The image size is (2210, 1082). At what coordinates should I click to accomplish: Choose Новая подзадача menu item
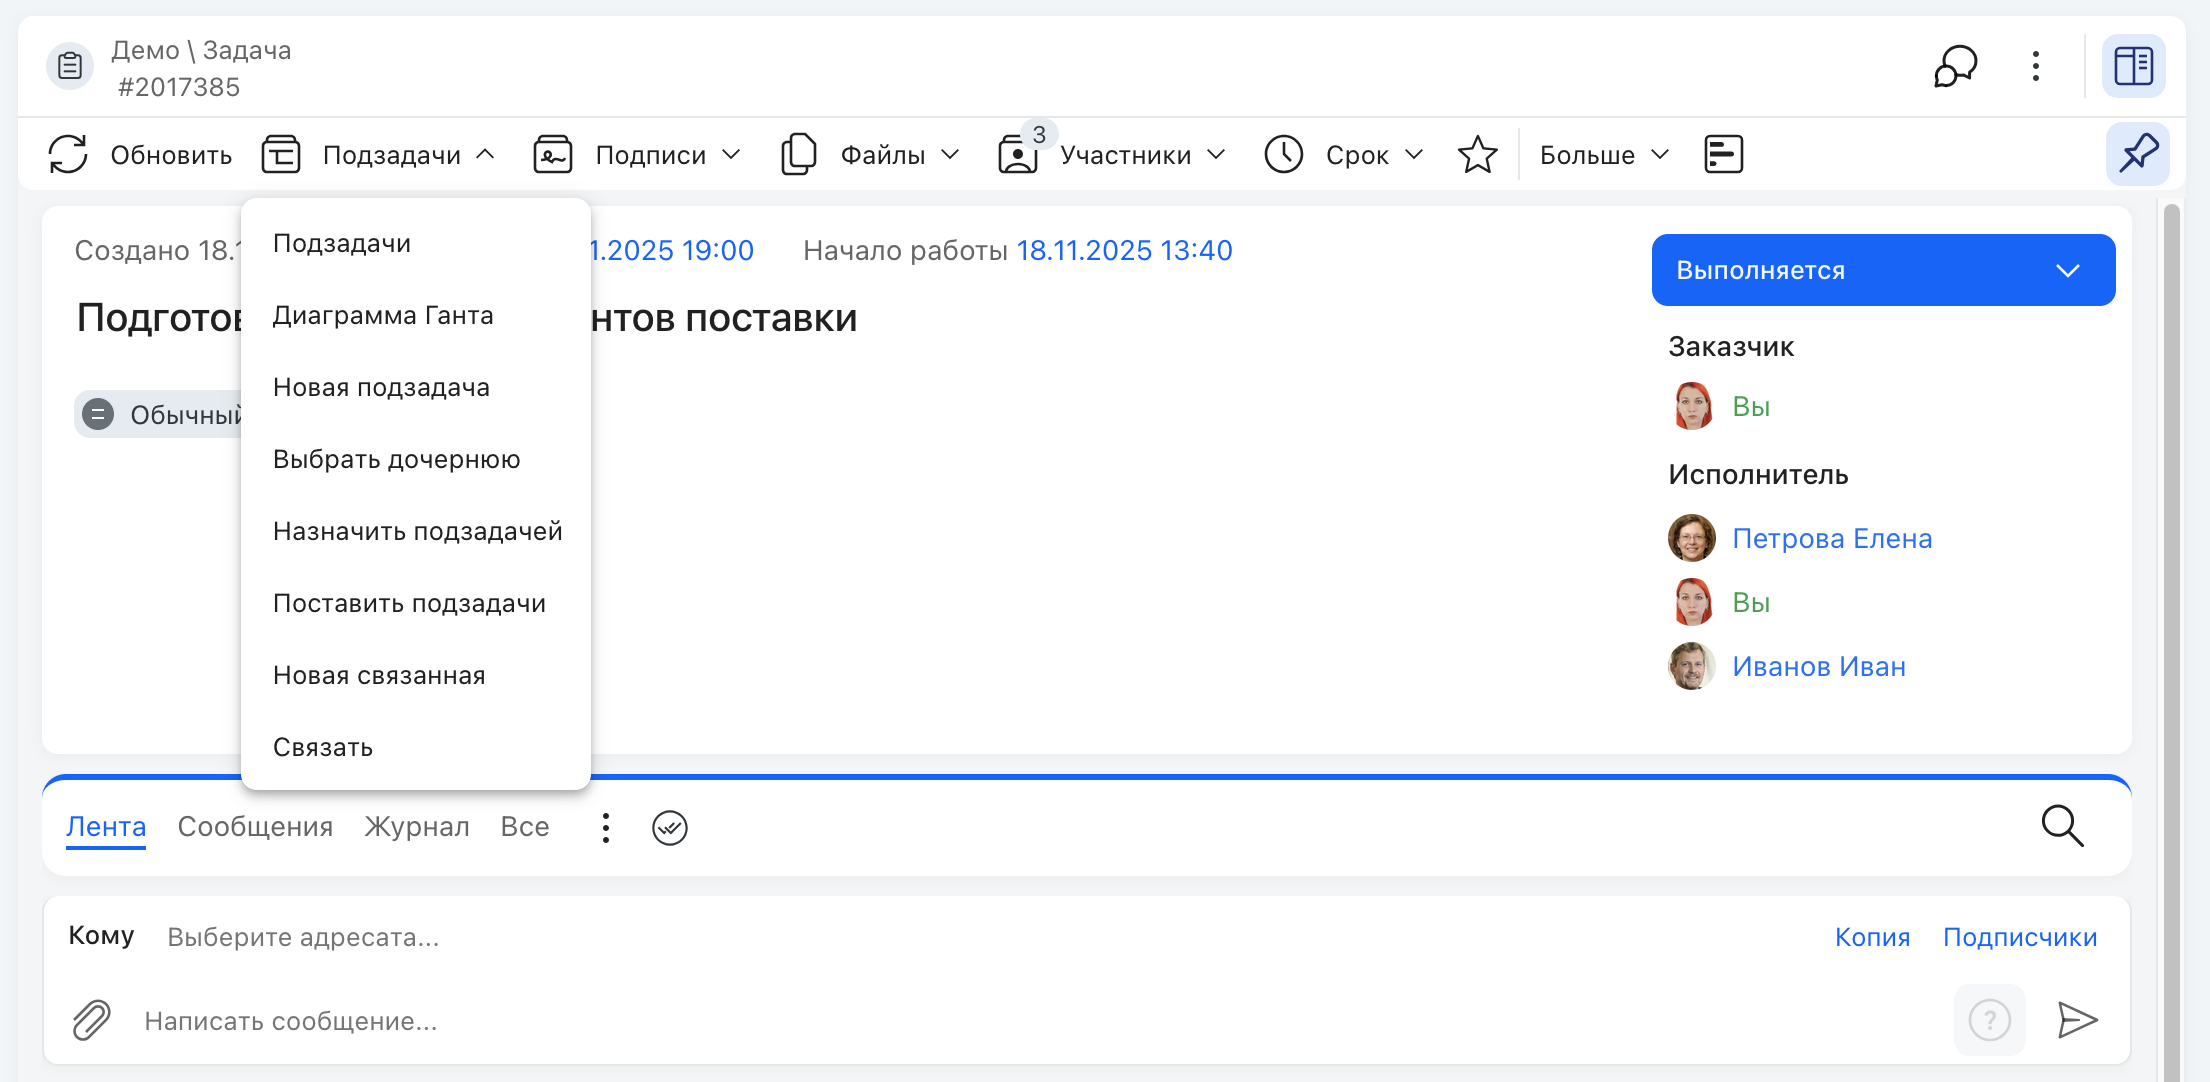[x=415, y=387]
